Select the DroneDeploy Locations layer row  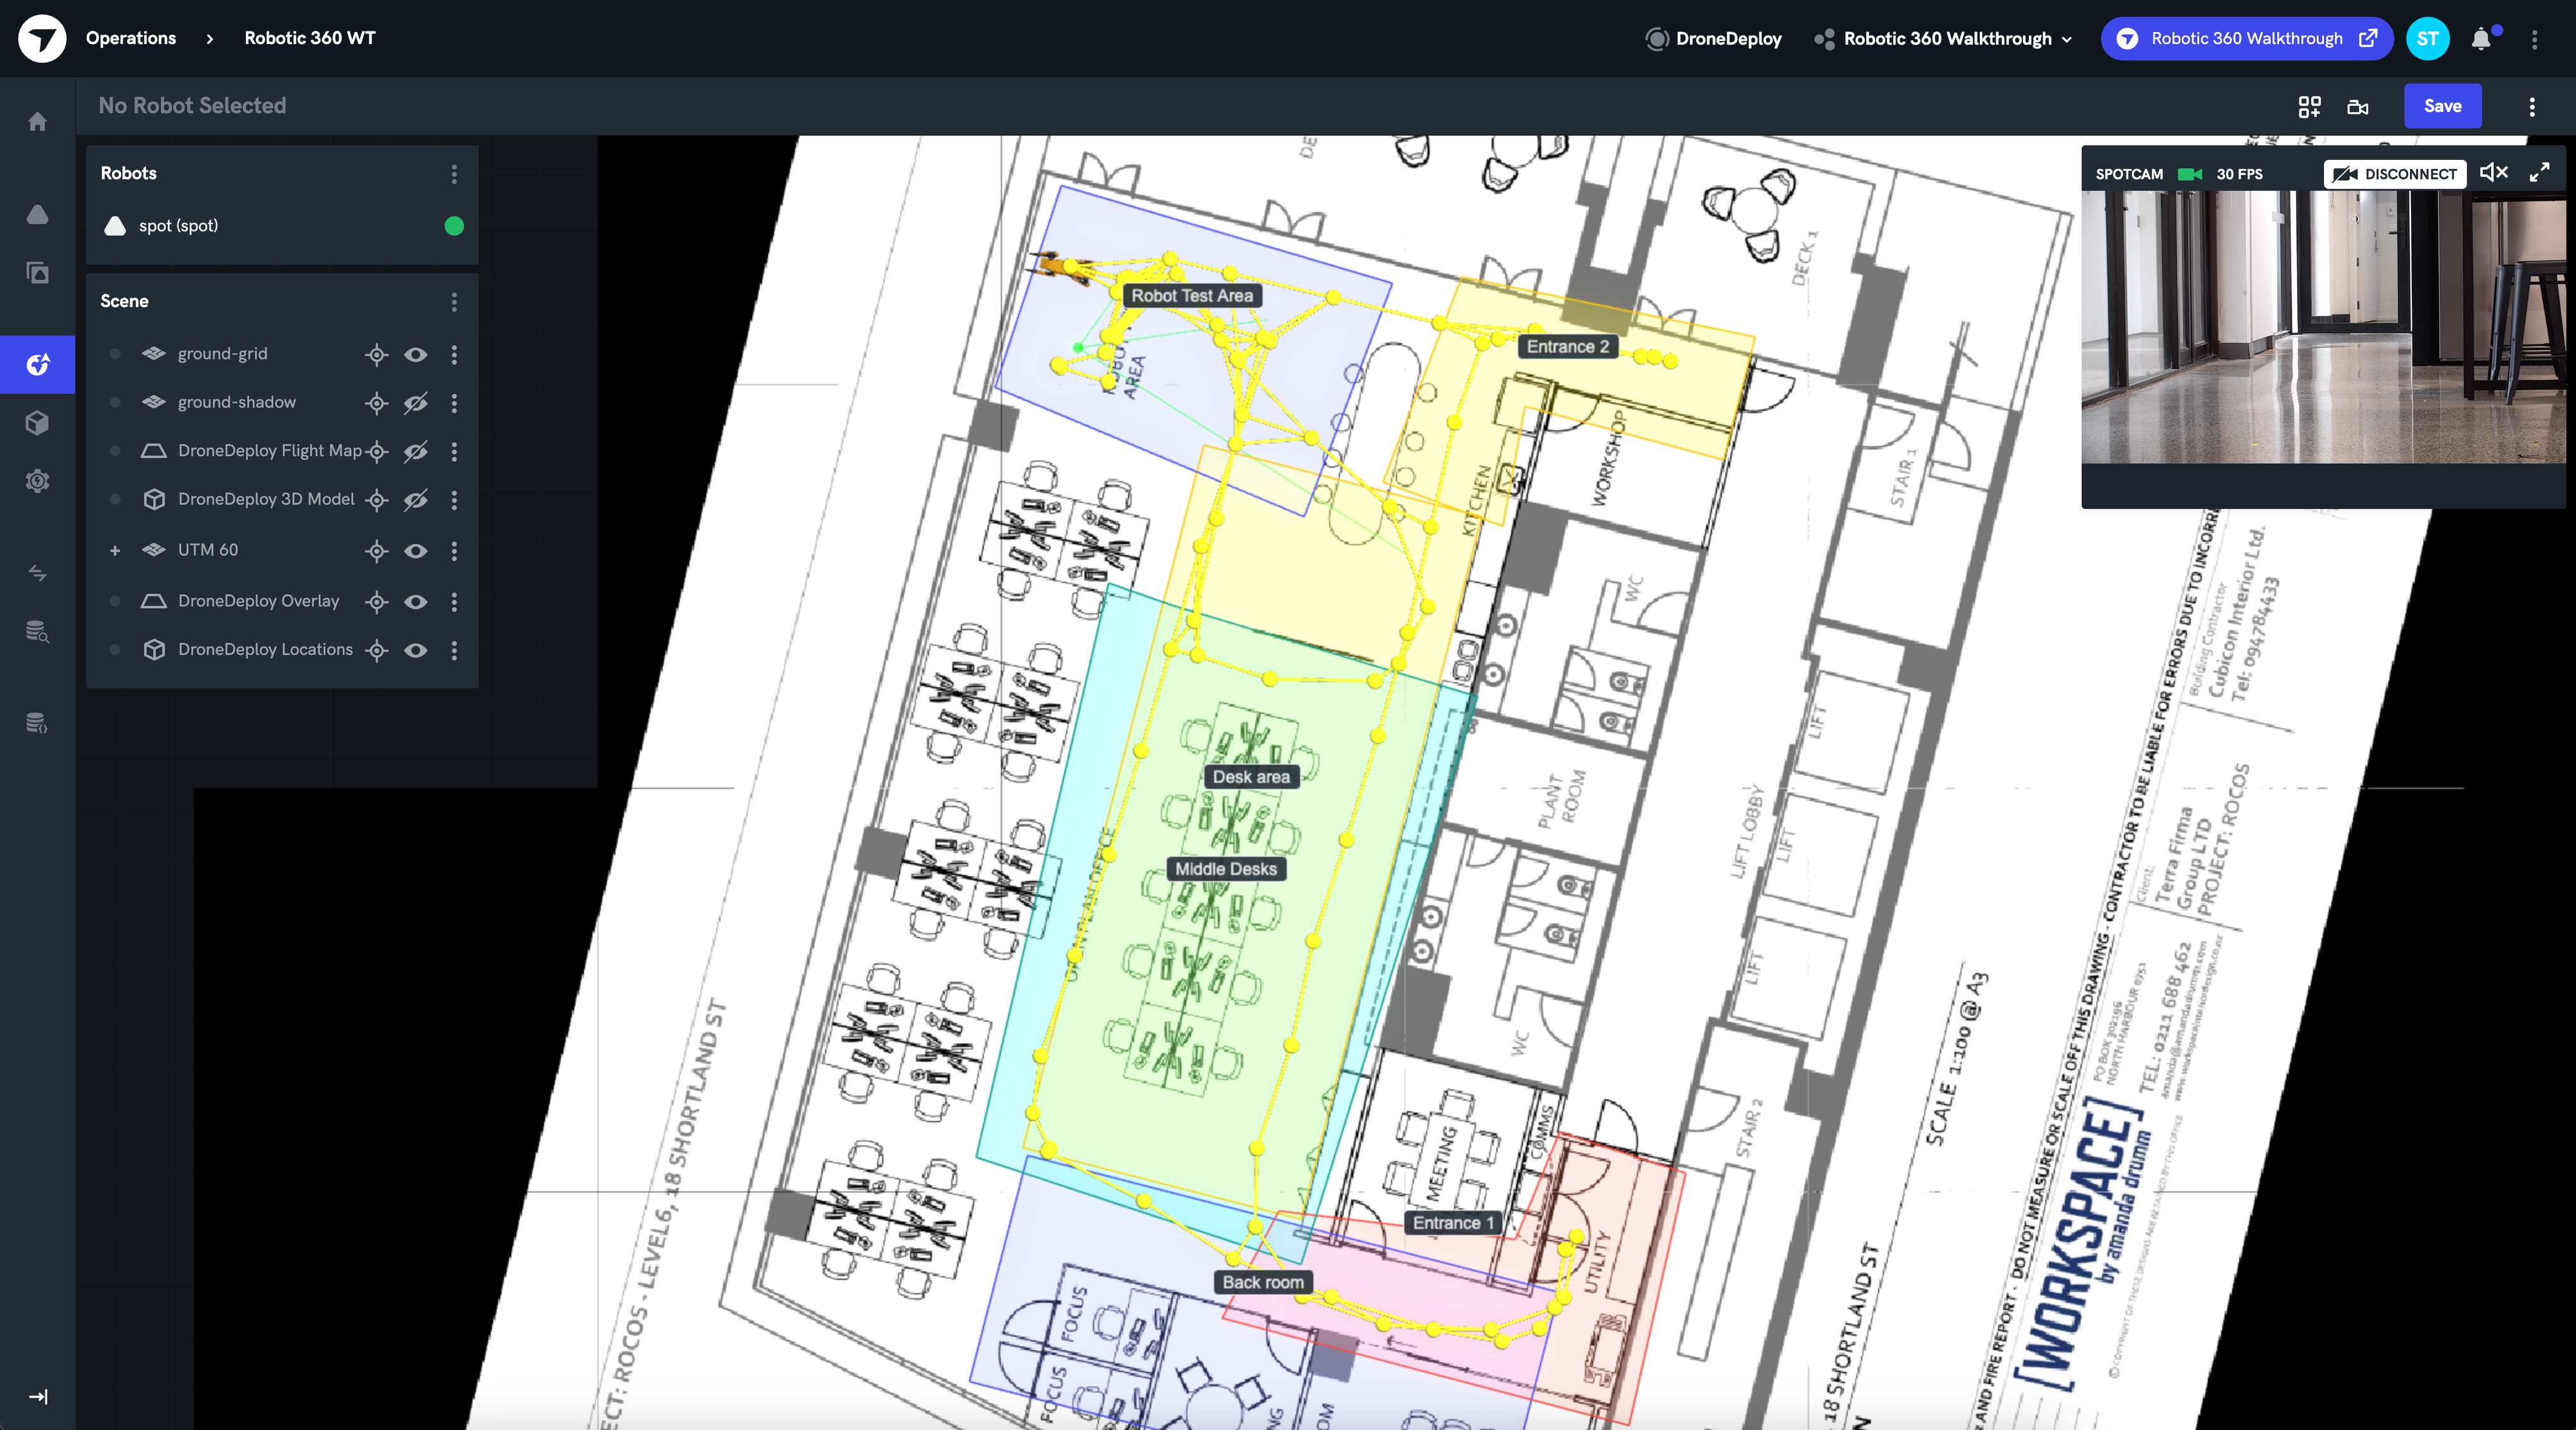click(x=282, y=651)
